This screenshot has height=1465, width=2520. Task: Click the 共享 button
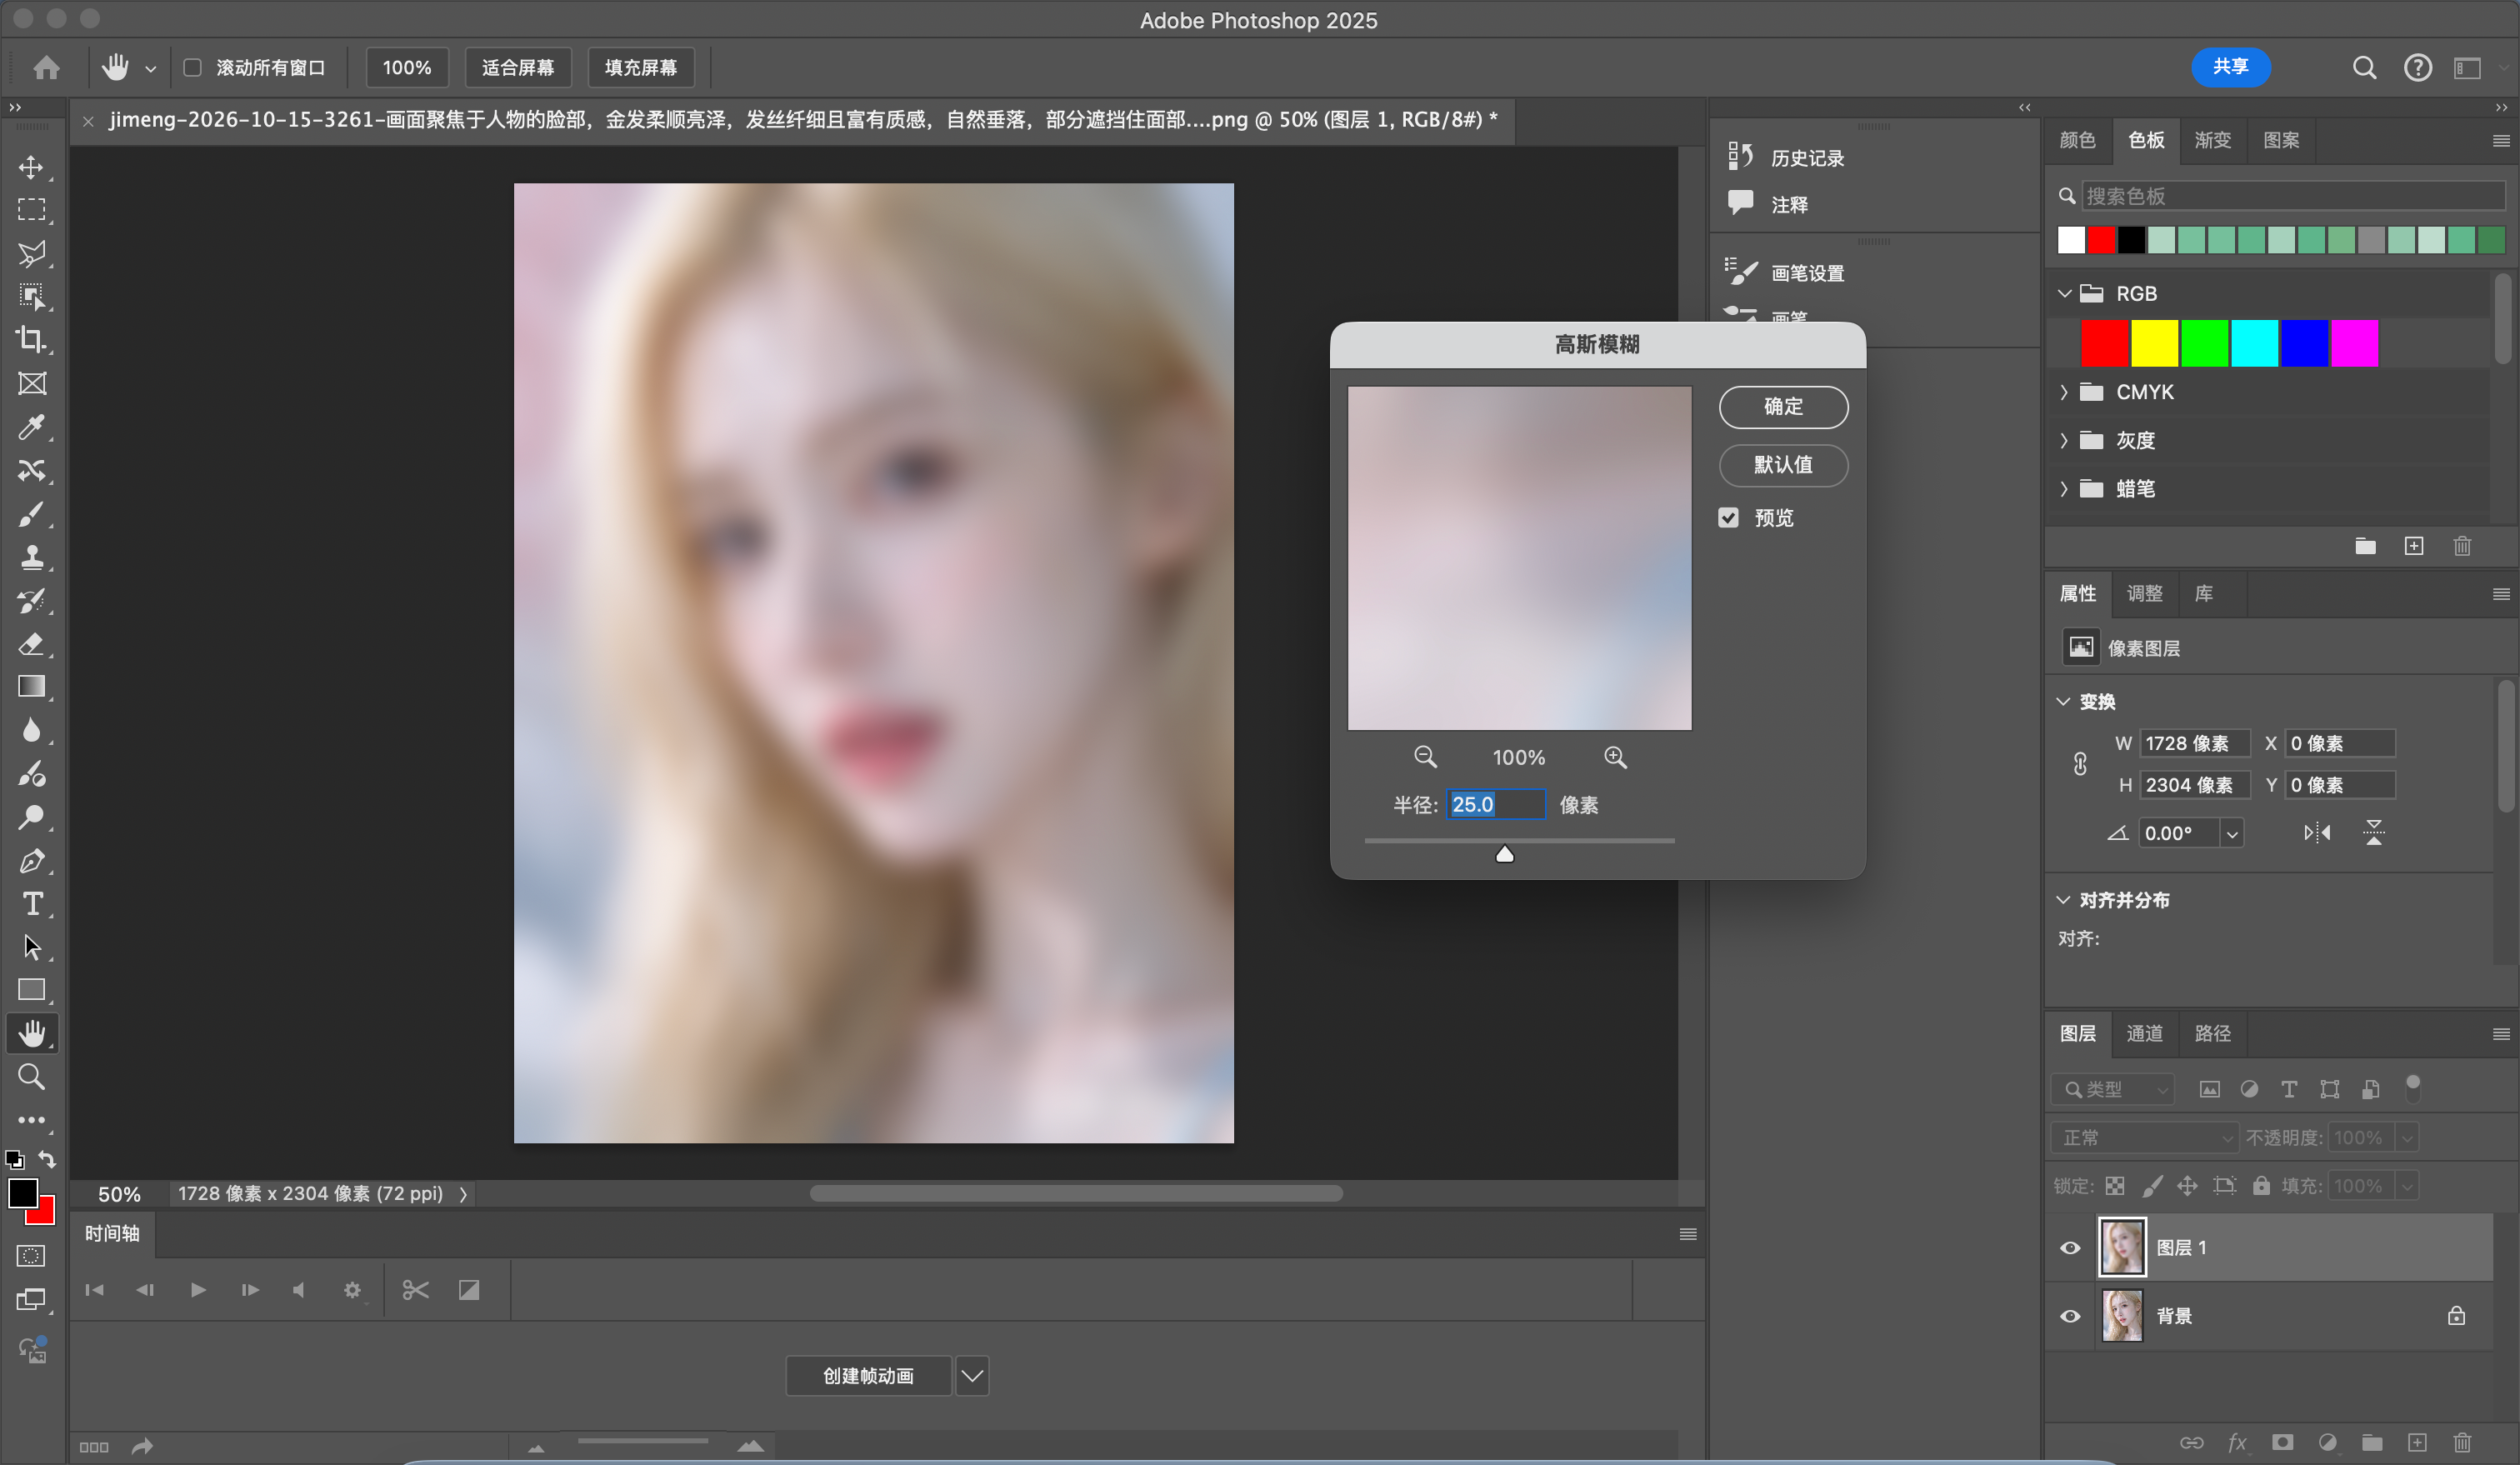(2230, 67)
